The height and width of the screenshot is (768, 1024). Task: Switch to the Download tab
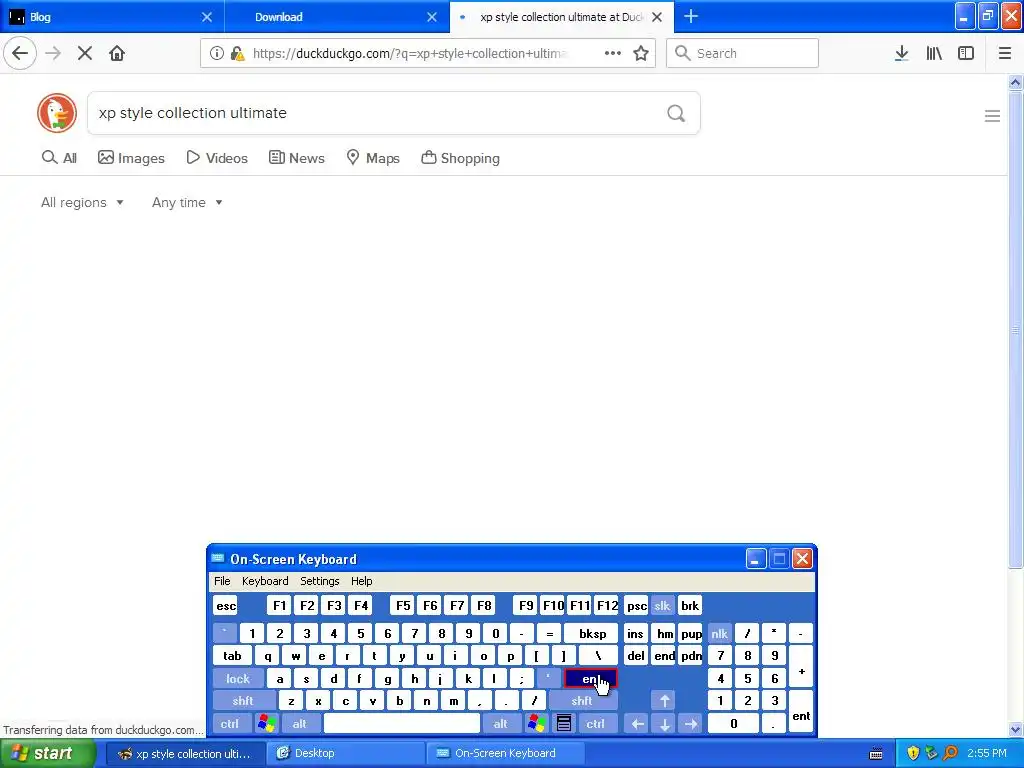pos(337,17)
